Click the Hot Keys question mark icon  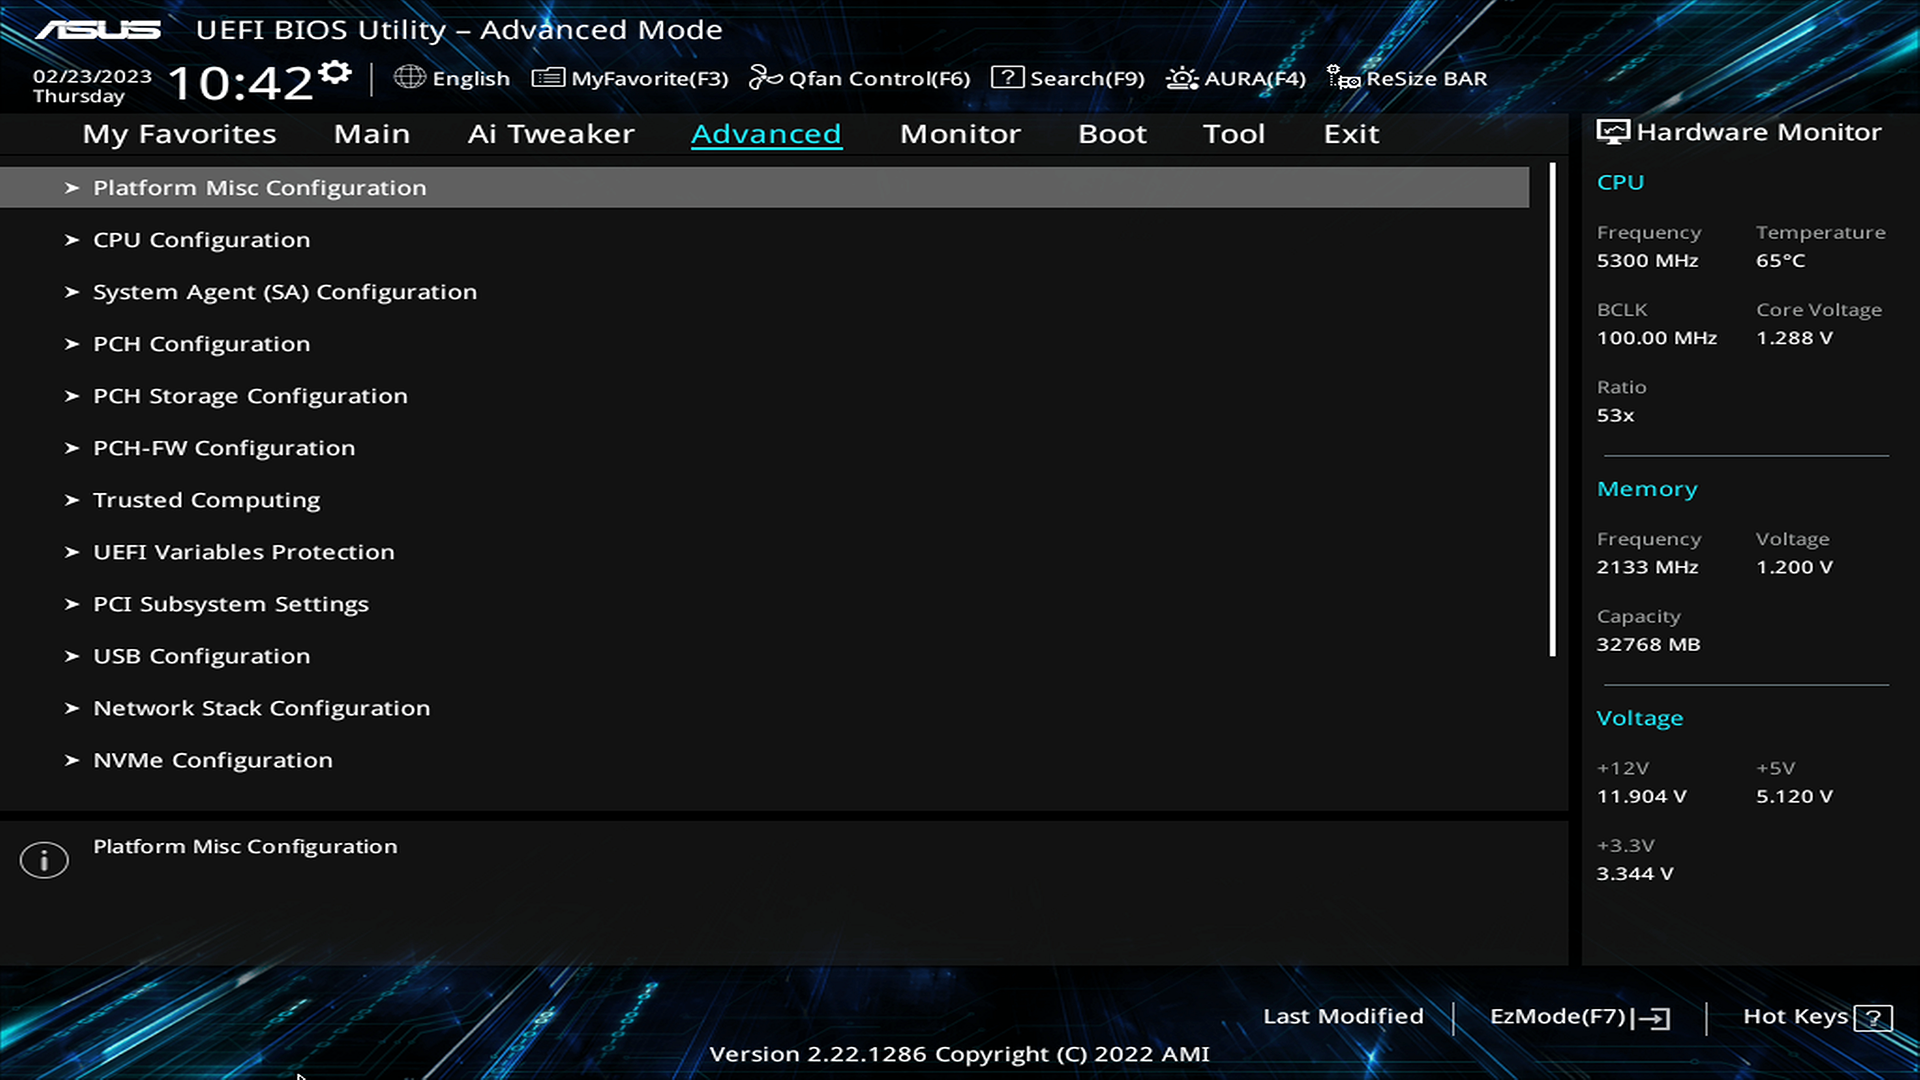1872,1018
